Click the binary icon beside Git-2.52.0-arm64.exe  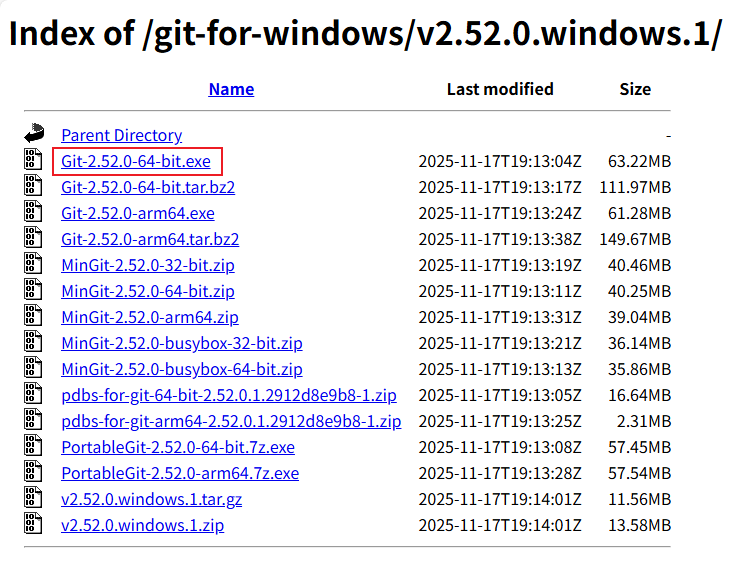point(35,212)
